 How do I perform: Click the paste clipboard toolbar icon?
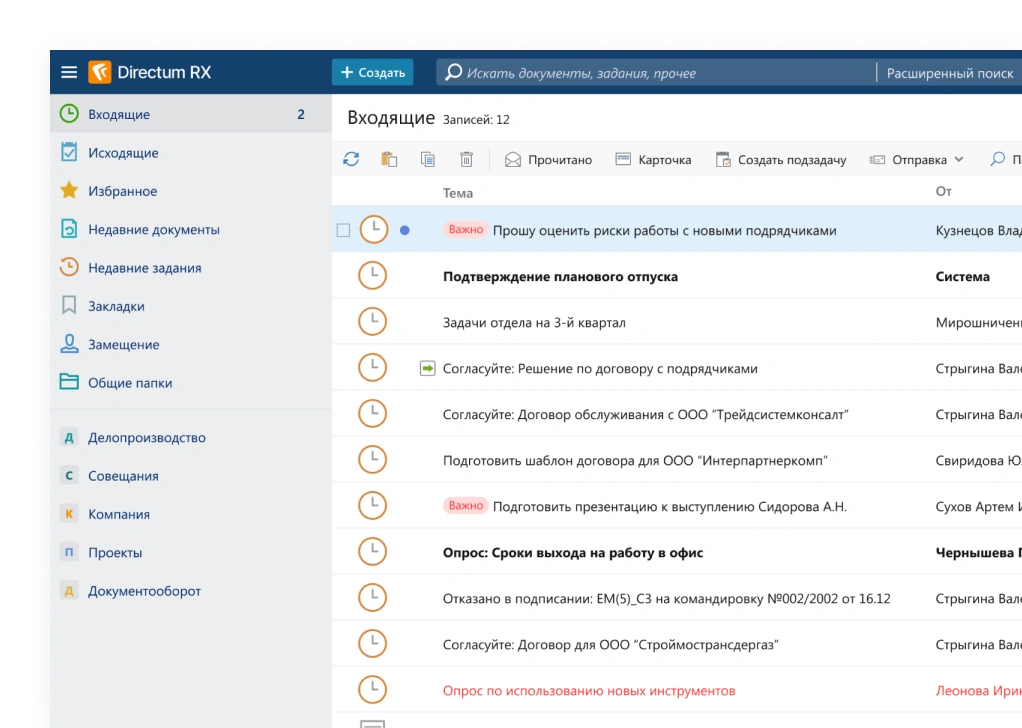(x=390, y=159)
